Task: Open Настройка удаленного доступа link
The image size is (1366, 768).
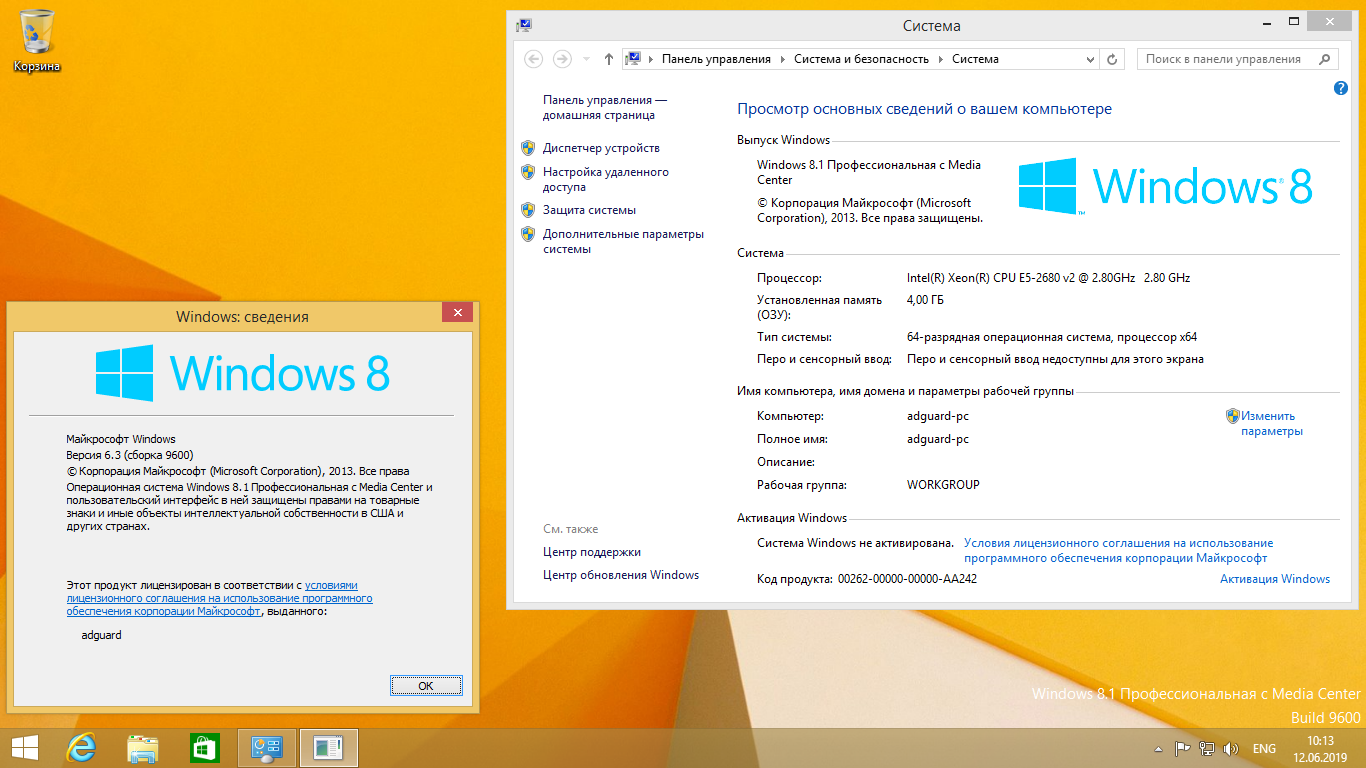Action: [x=606, y=179]
